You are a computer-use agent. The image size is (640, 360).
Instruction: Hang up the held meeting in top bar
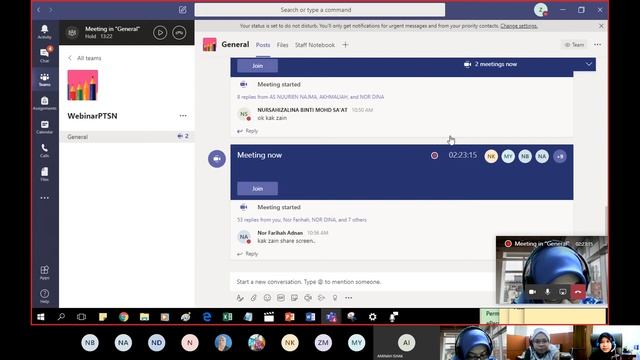[x=179, y=33]
